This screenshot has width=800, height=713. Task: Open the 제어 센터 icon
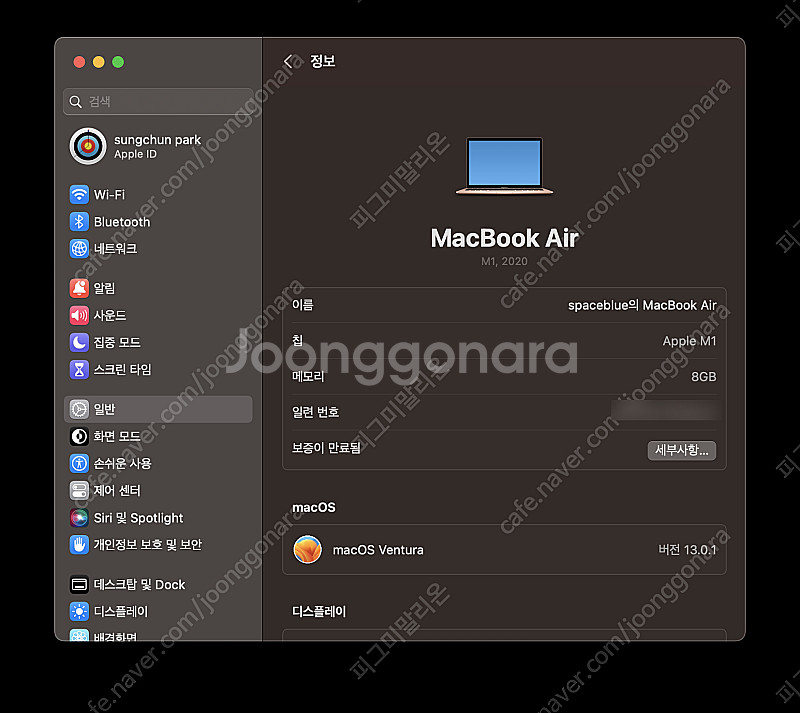coord(79,490)
